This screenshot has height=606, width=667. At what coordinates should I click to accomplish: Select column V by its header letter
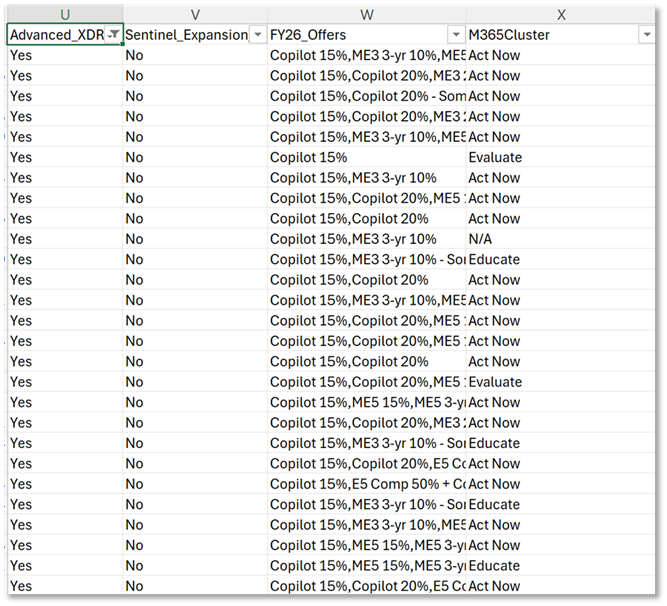[195, 15]
